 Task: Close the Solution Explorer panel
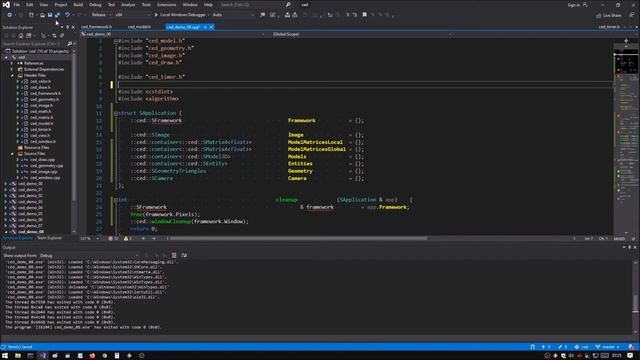pos(73,27)
